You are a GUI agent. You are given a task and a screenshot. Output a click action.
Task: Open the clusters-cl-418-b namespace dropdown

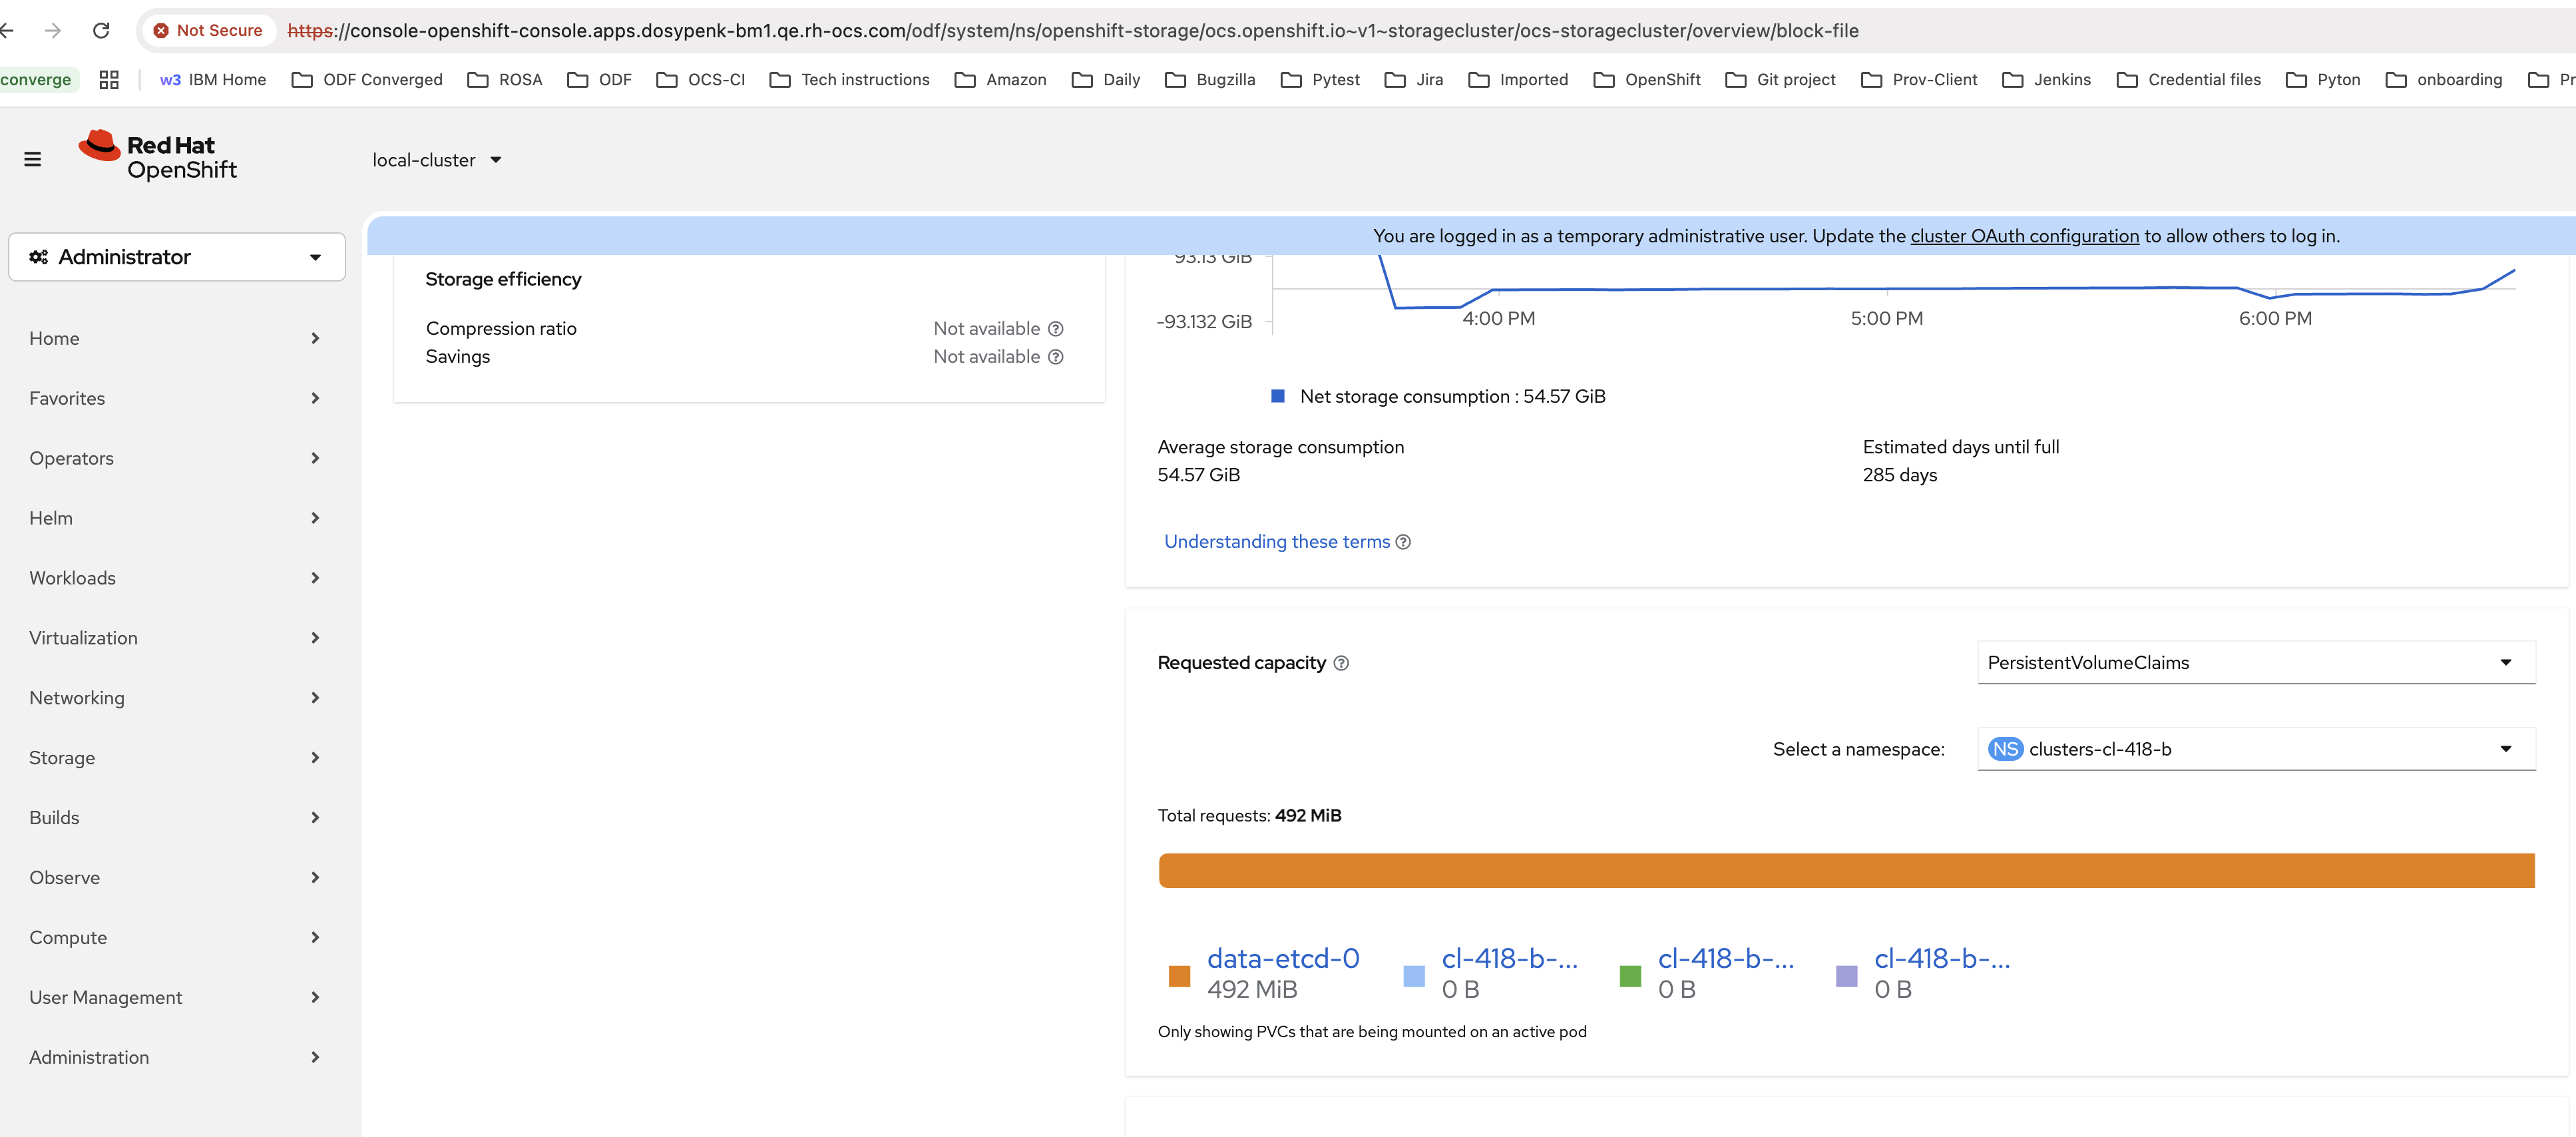[2255, 749]
